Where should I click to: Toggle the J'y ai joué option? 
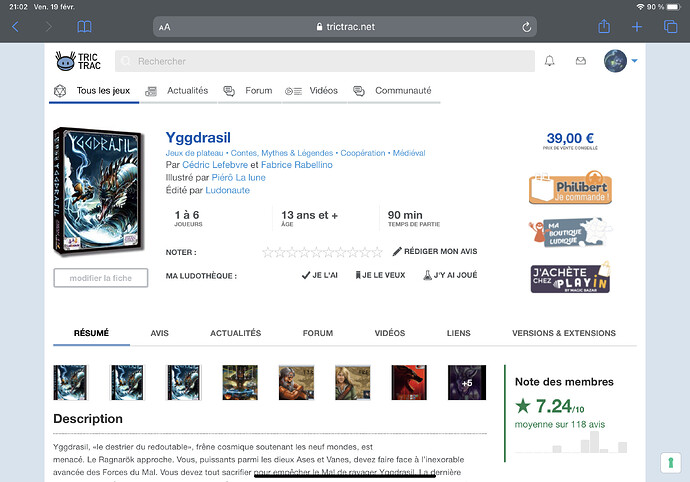(450, 275)
